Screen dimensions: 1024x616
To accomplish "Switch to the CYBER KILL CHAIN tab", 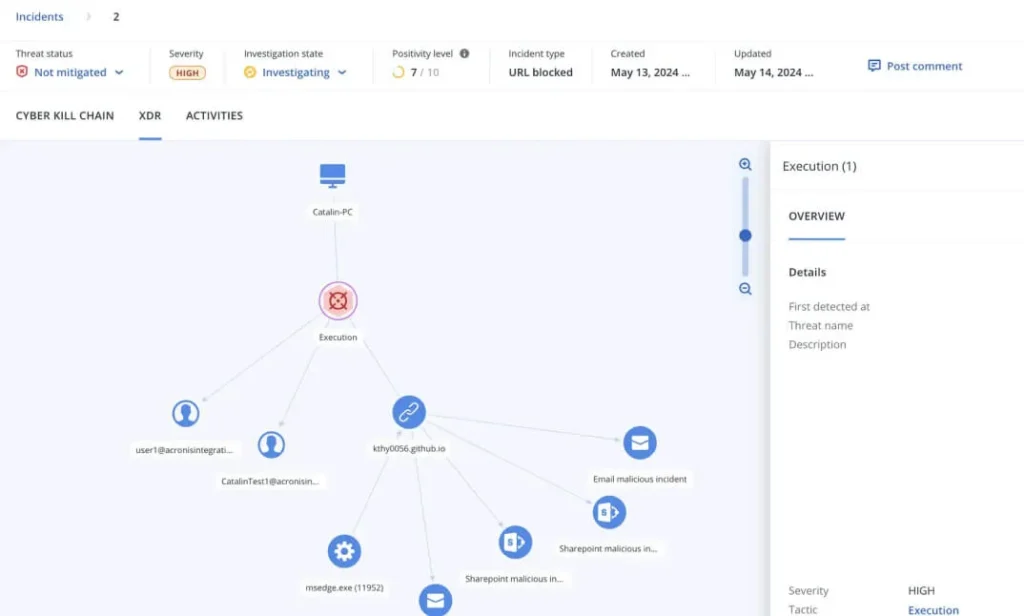I will point(64,115).
